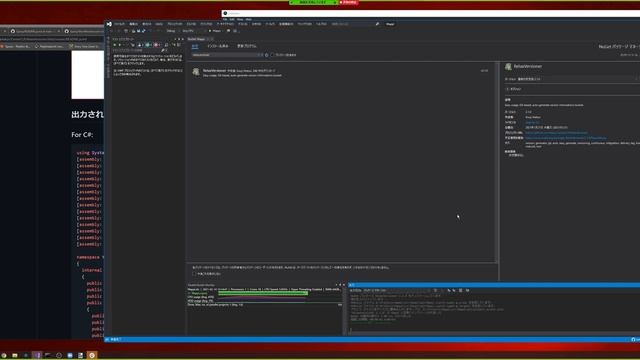Open the ヘルプ menu in Visual Studio
640x360 pixels.
[321, 24]
